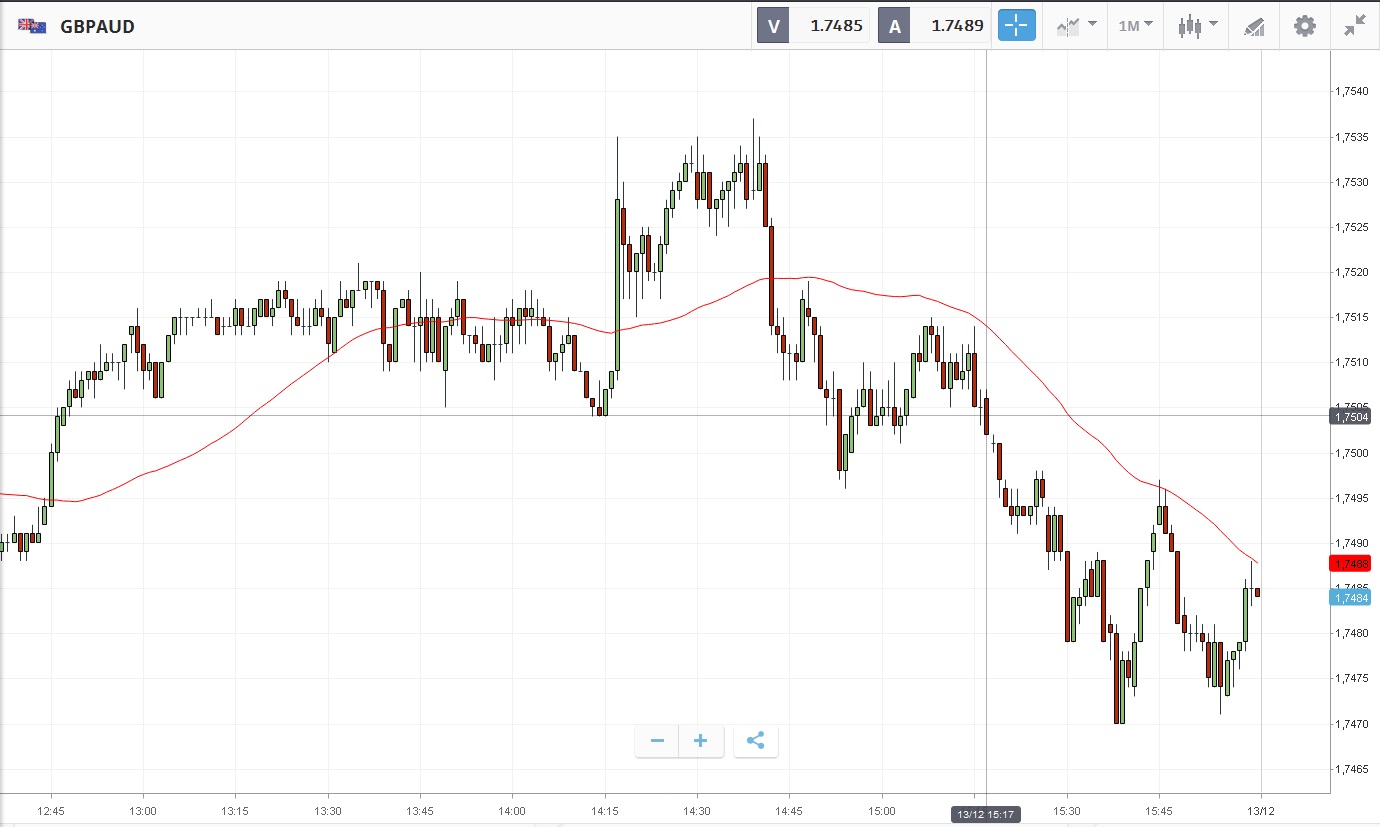Open the compare charts dropdown

[x=1076, y=26]
